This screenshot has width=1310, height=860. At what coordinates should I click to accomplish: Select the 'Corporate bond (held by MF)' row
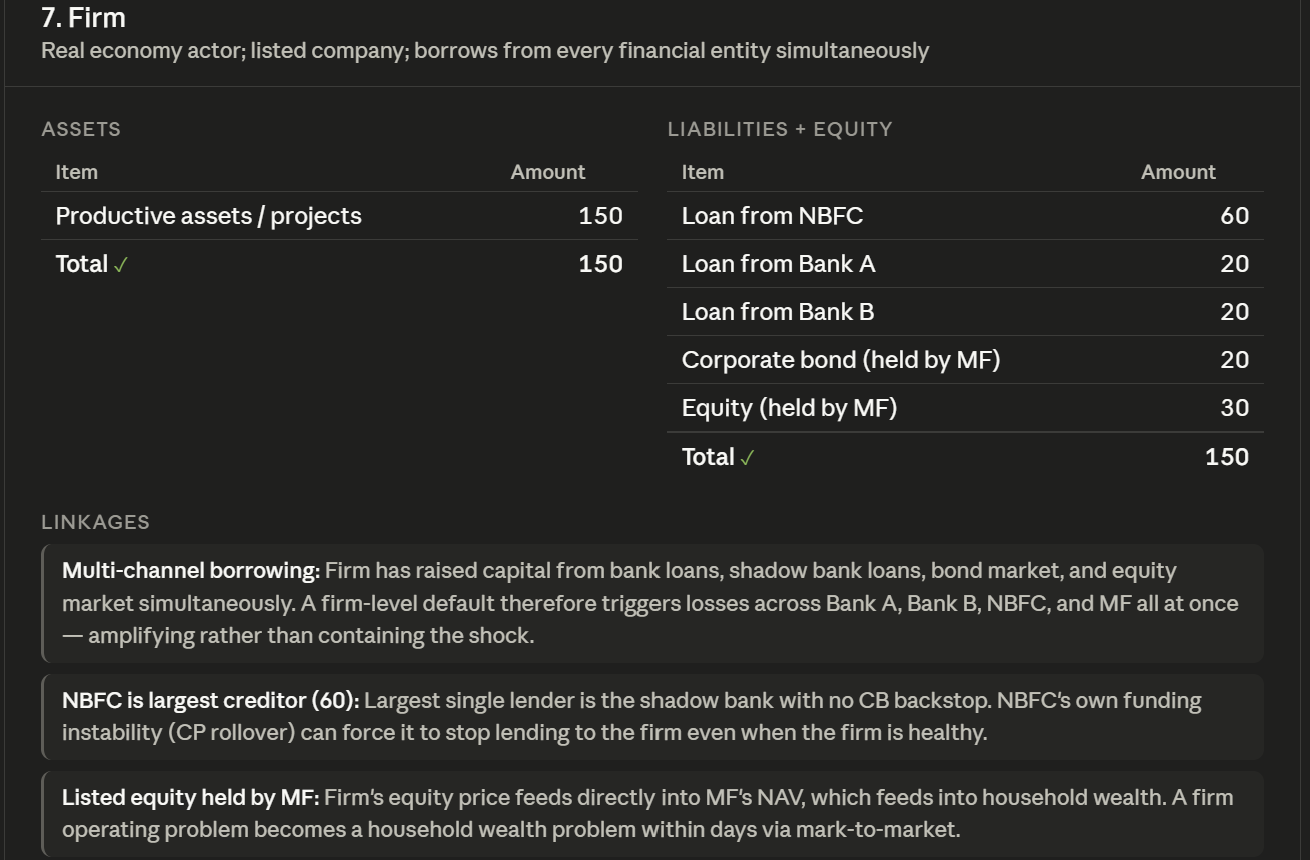[x=965, y=360]
